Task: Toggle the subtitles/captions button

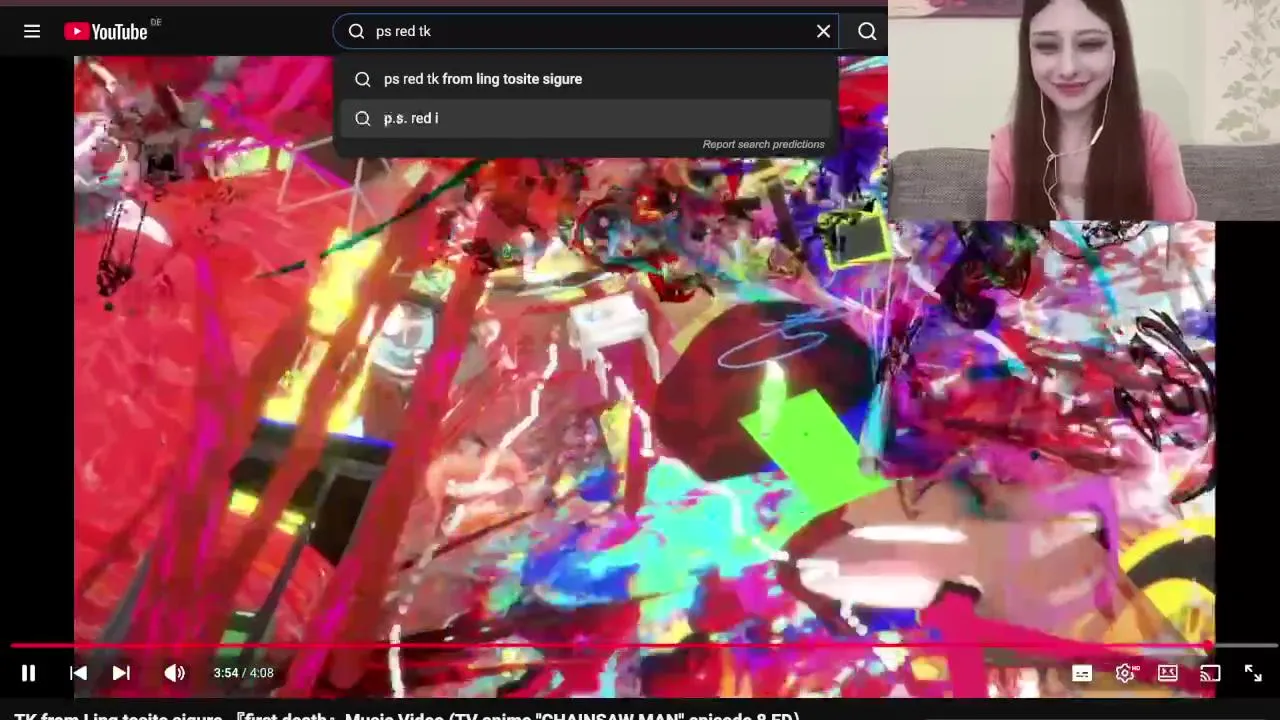Action: pos(1082,673)
